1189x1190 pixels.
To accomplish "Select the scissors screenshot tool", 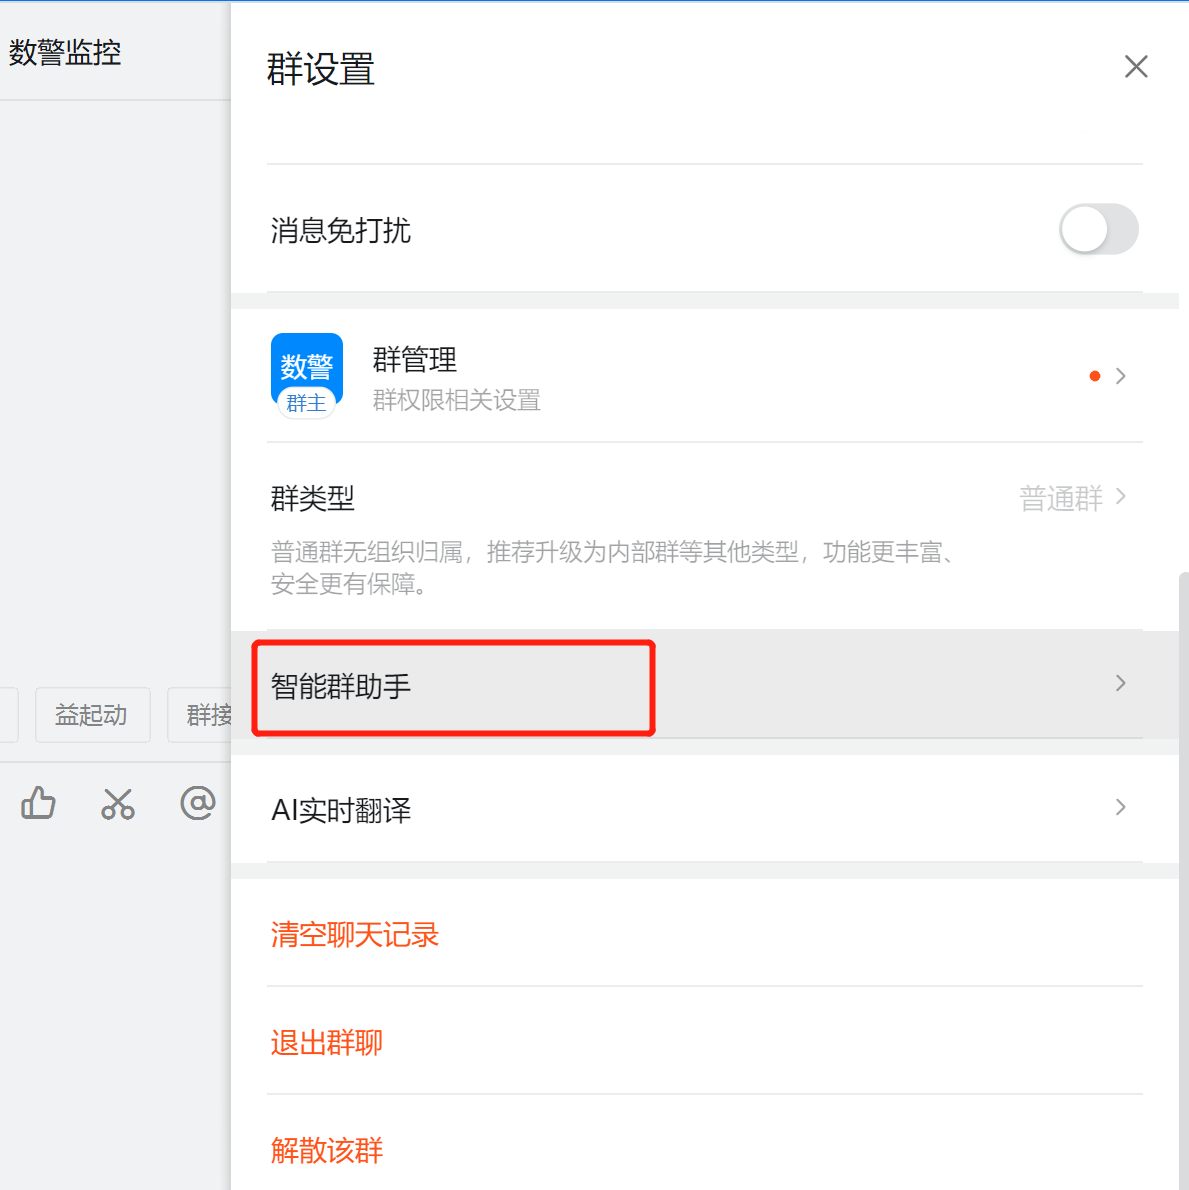I will (118, 804).
